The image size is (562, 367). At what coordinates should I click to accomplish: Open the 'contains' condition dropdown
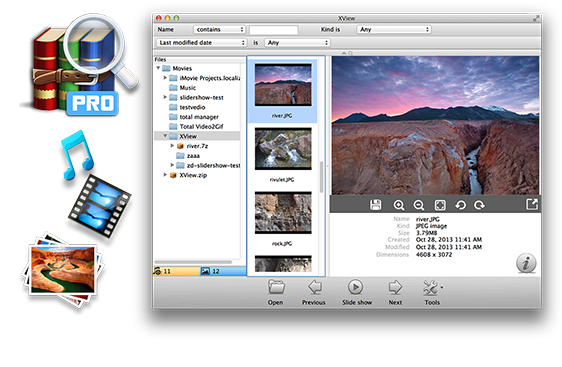click(x=219, y=29)
